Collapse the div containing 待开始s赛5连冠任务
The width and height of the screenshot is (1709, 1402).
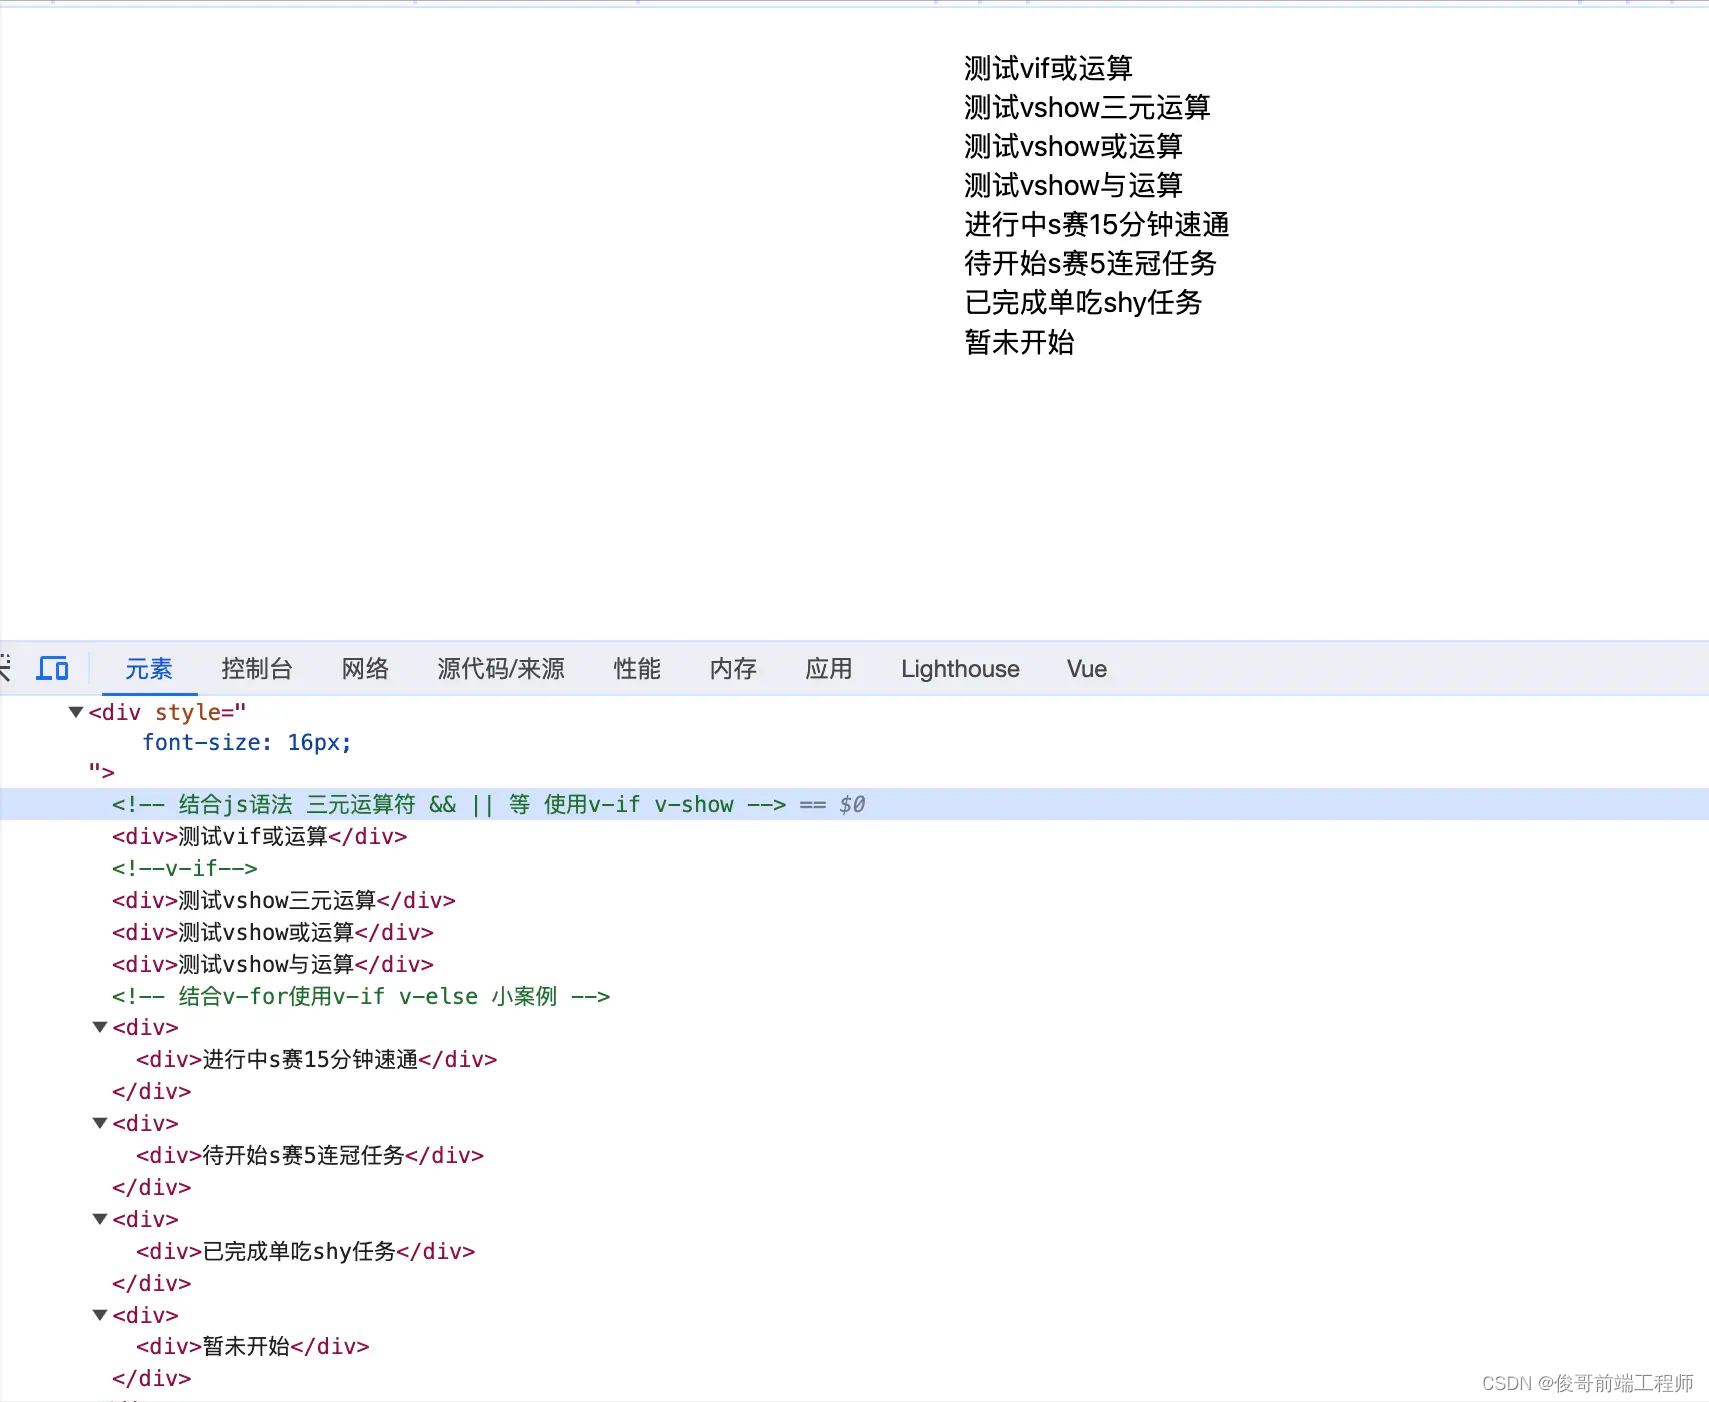(99, 1122)
